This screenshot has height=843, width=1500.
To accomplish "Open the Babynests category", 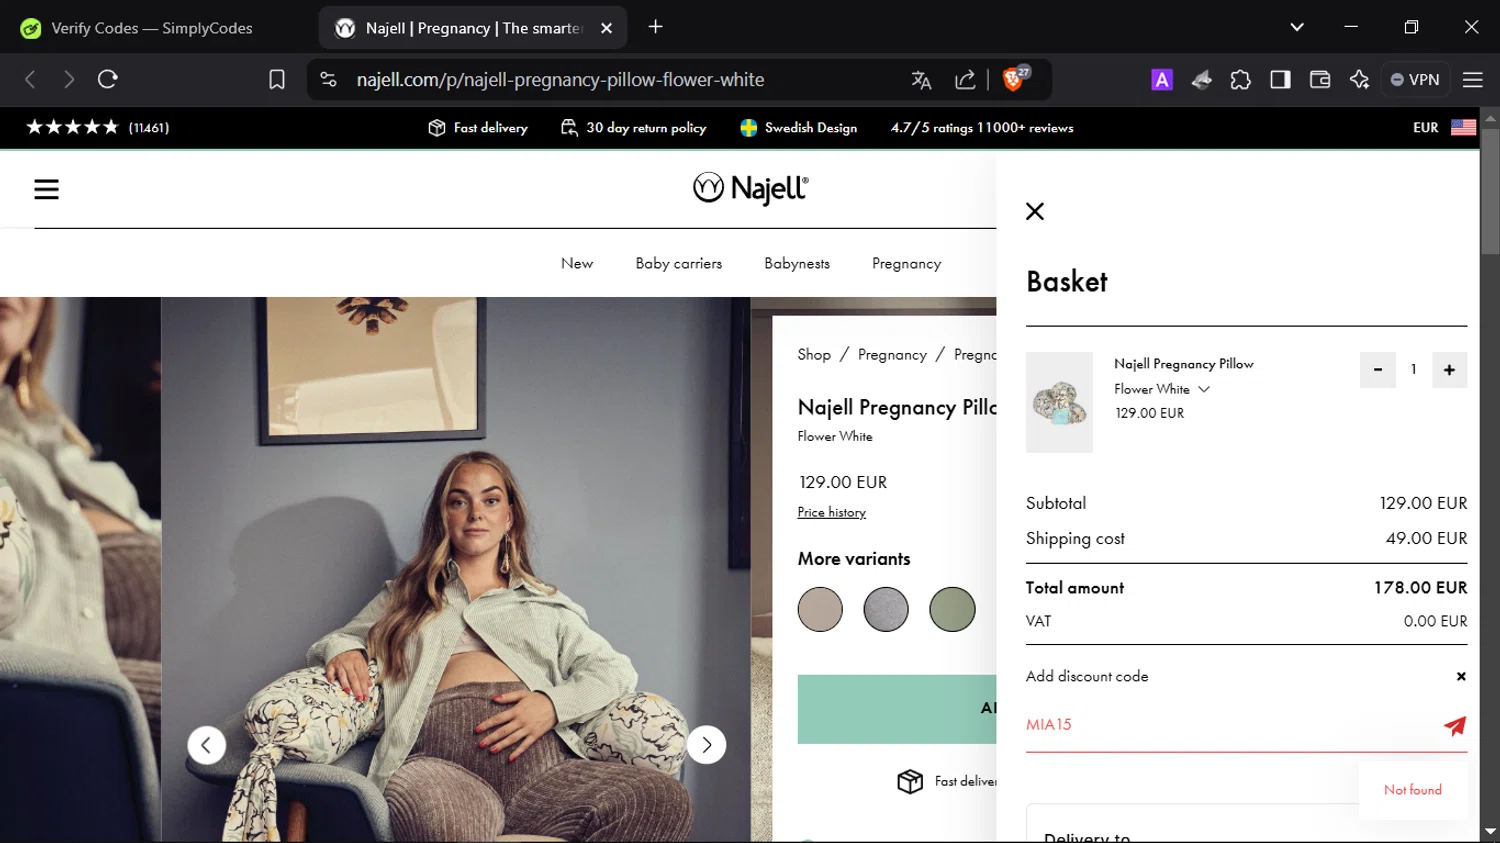I will click(797, 263).
